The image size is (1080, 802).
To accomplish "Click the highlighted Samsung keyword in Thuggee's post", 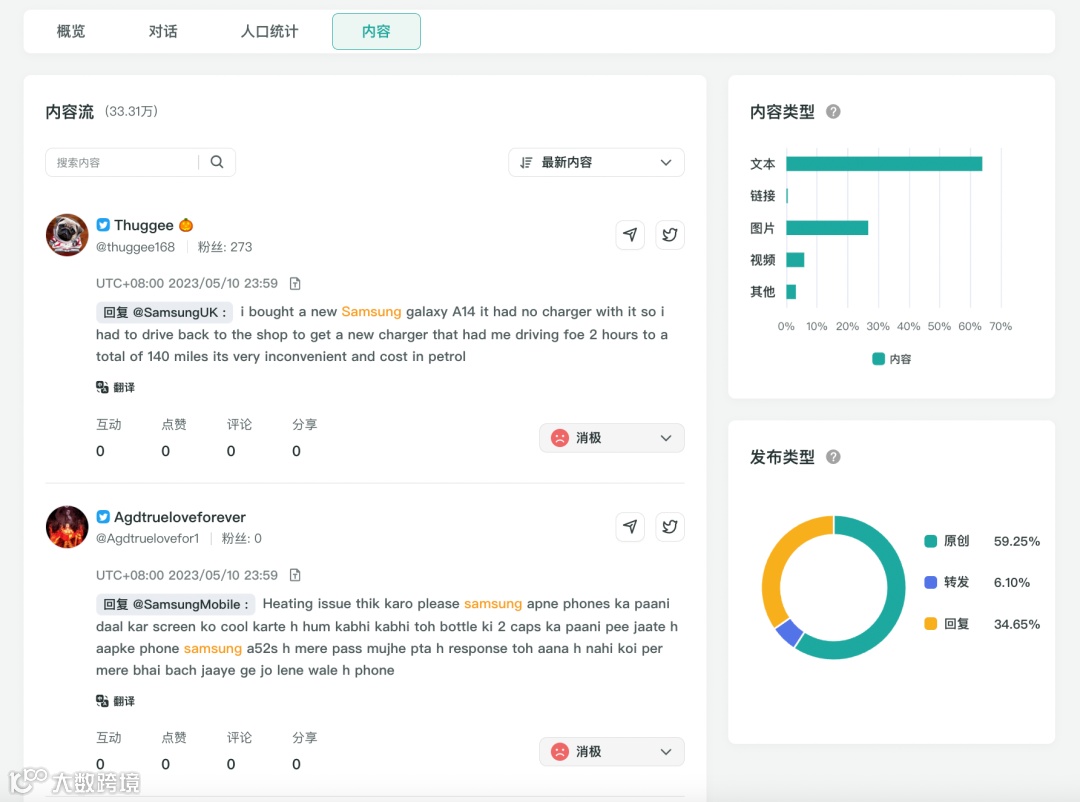I will (371, 311).
